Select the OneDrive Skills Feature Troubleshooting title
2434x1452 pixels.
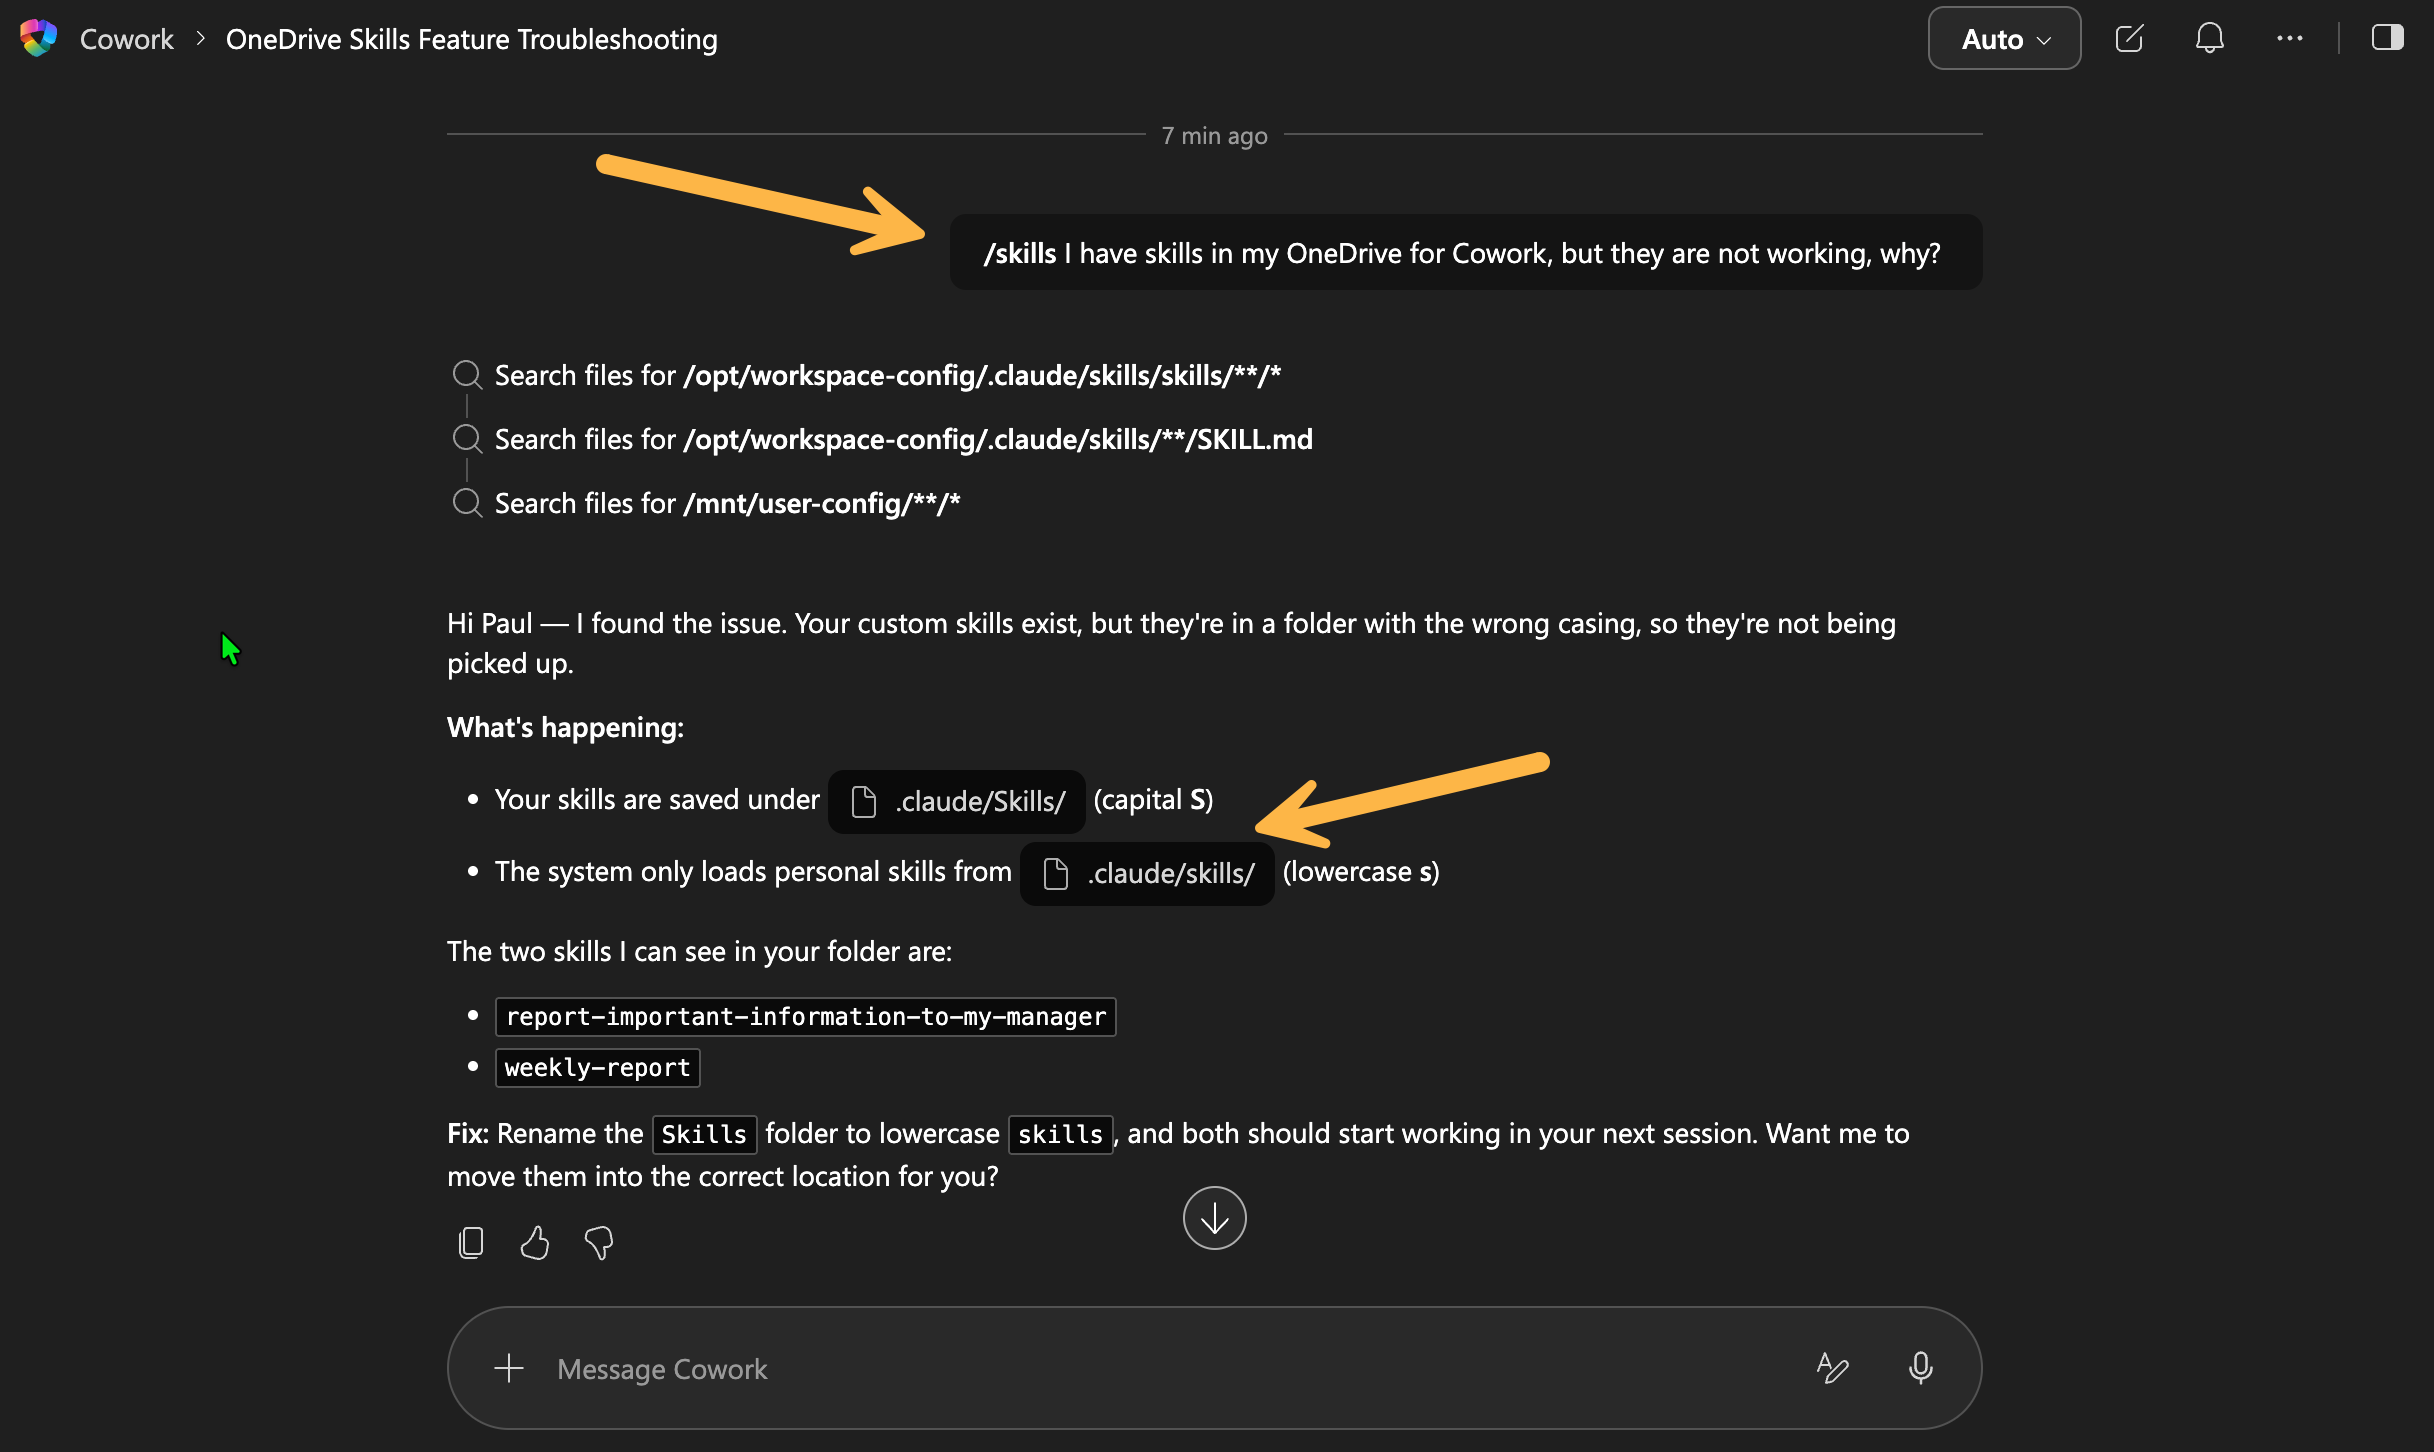point(471,39)
